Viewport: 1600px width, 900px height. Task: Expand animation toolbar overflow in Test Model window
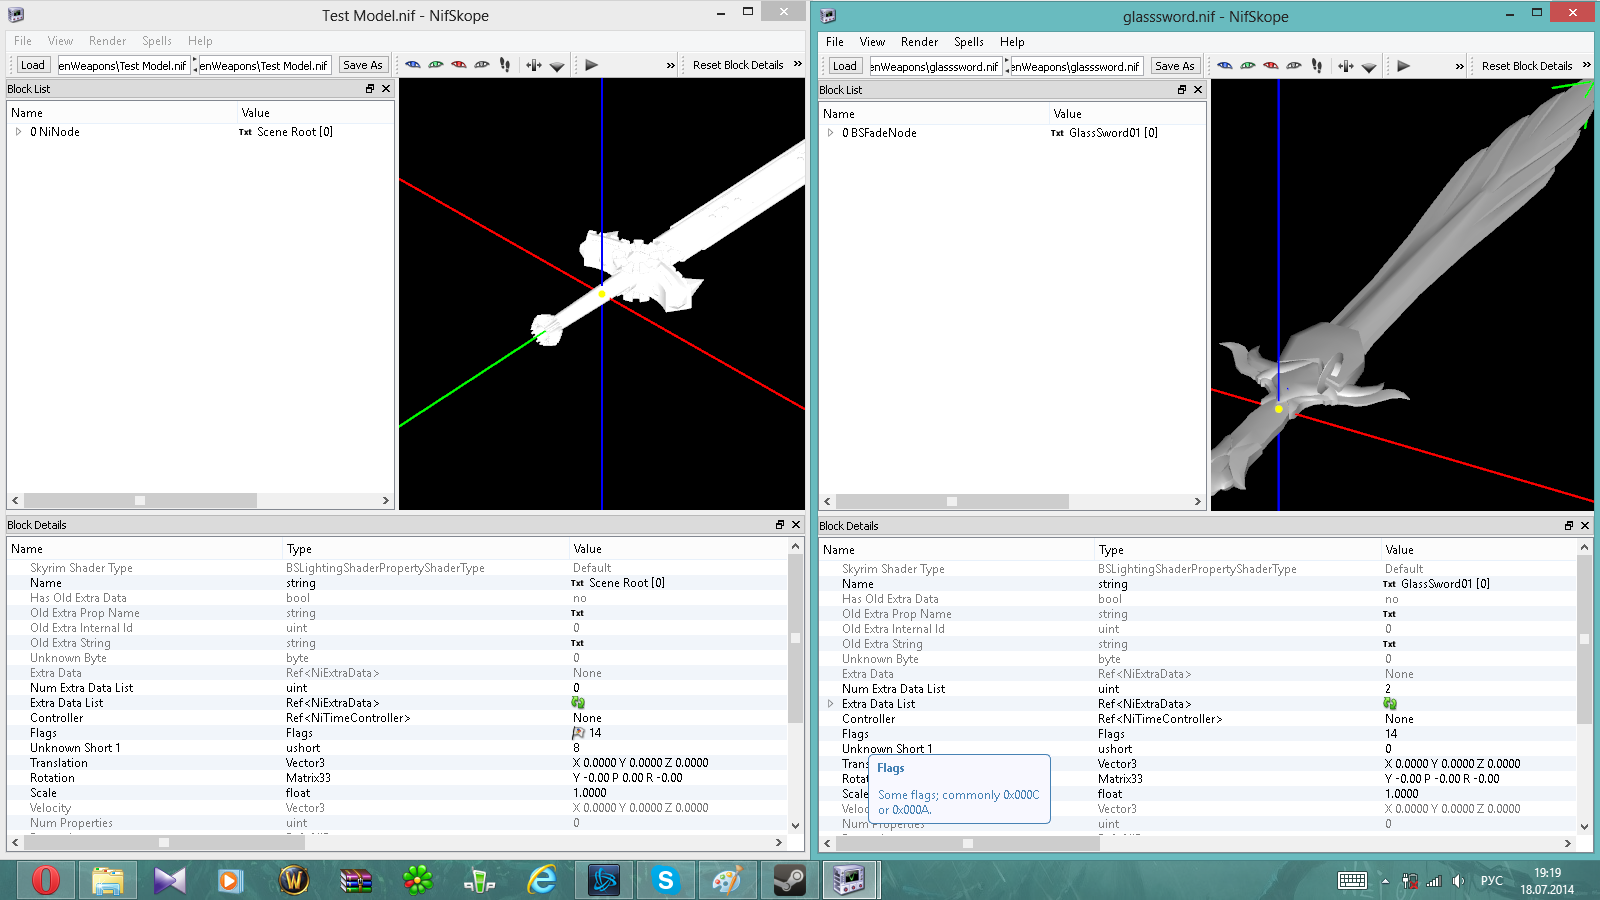coord(671,65)
